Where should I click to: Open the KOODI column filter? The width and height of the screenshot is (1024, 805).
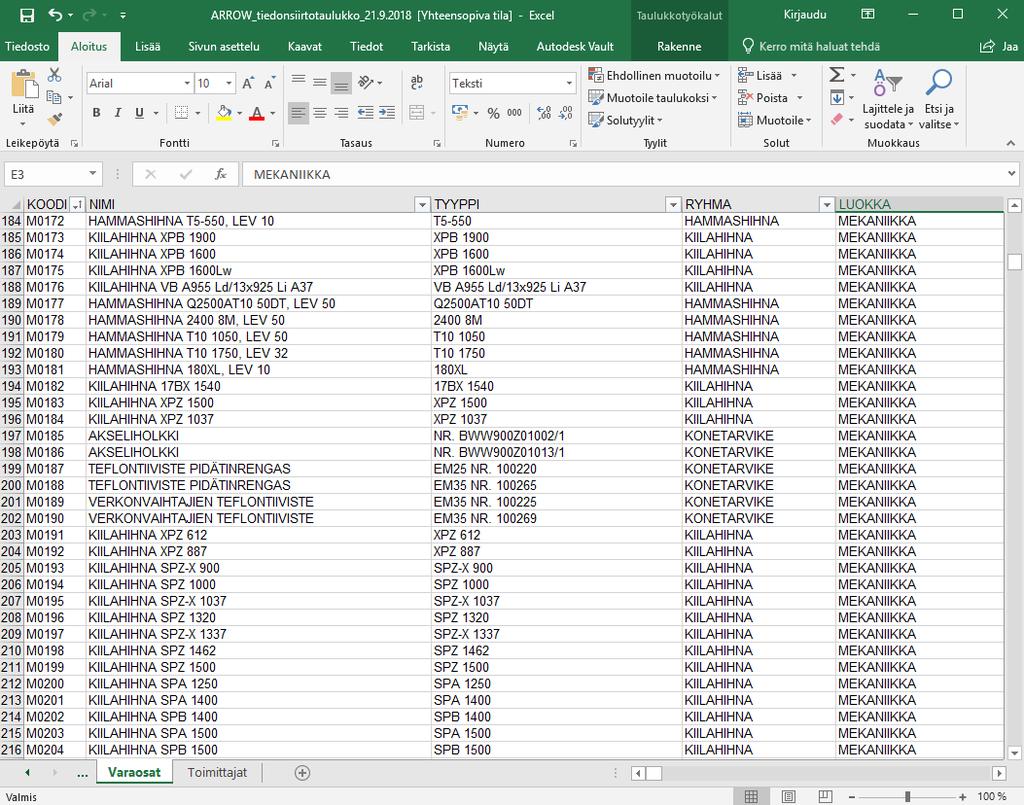point(78,205)
